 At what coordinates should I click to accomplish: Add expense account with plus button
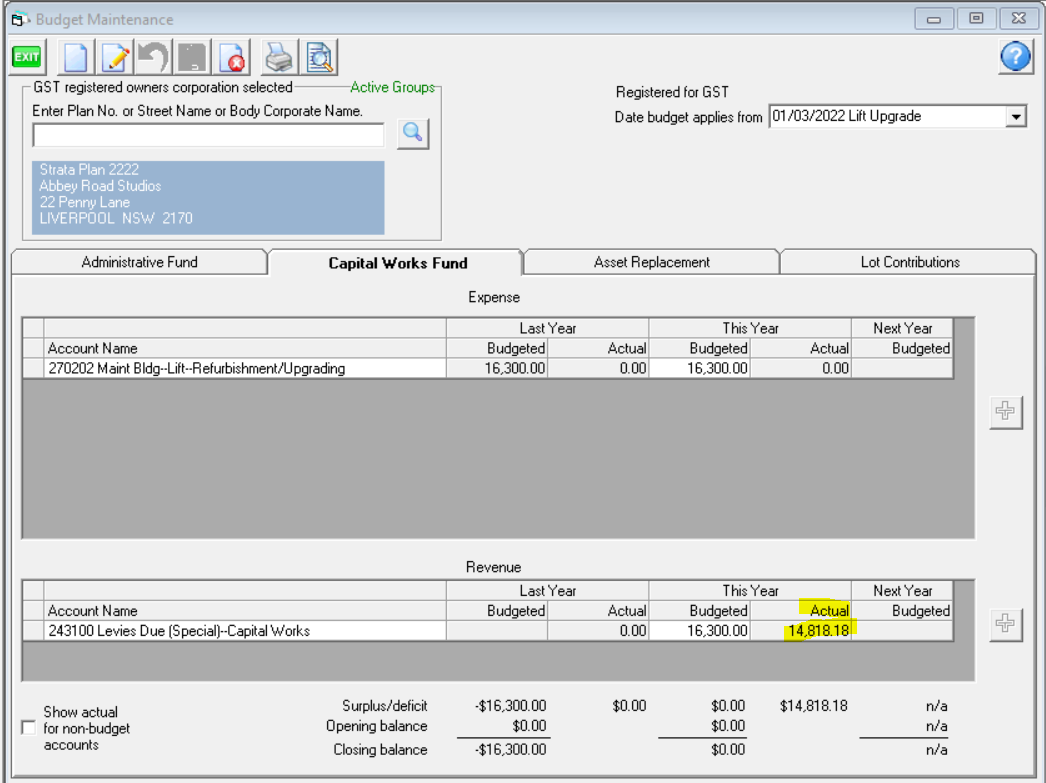pyautogui.click(x=1006, y=412)
